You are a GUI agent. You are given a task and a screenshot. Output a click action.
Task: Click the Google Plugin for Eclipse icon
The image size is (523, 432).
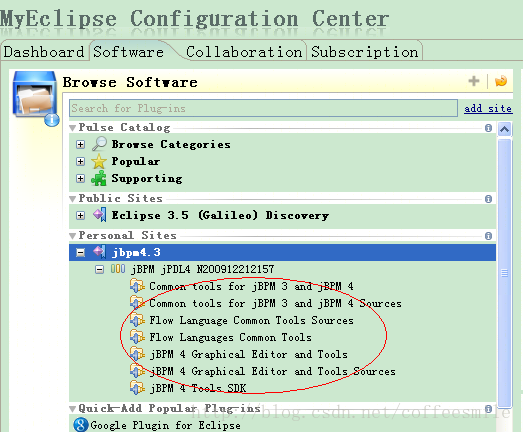click(80, 425)
